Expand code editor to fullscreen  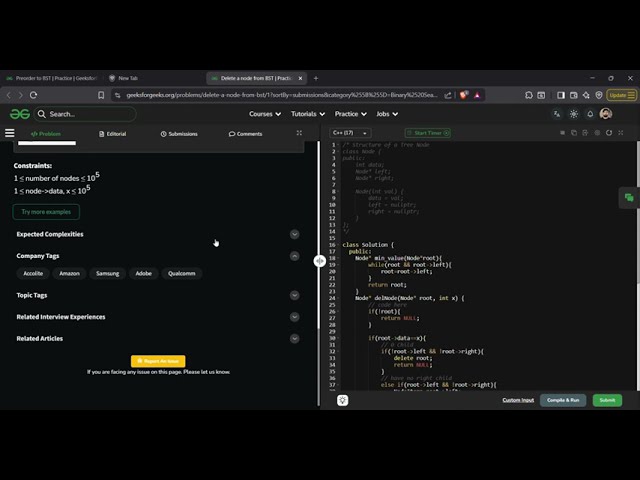[621, 133]
